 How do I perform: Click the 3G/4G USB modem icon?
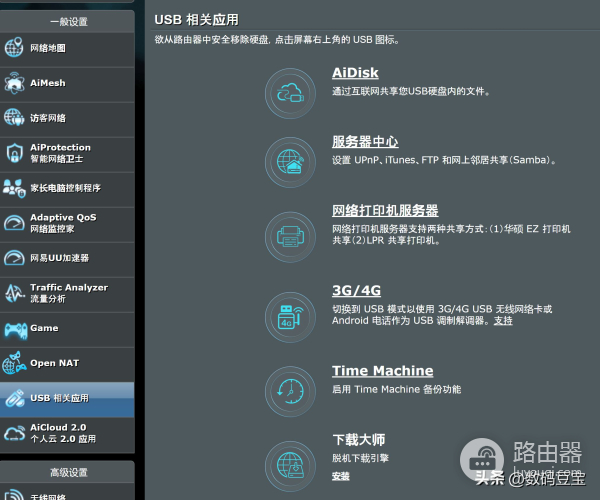tap(290, 317)
